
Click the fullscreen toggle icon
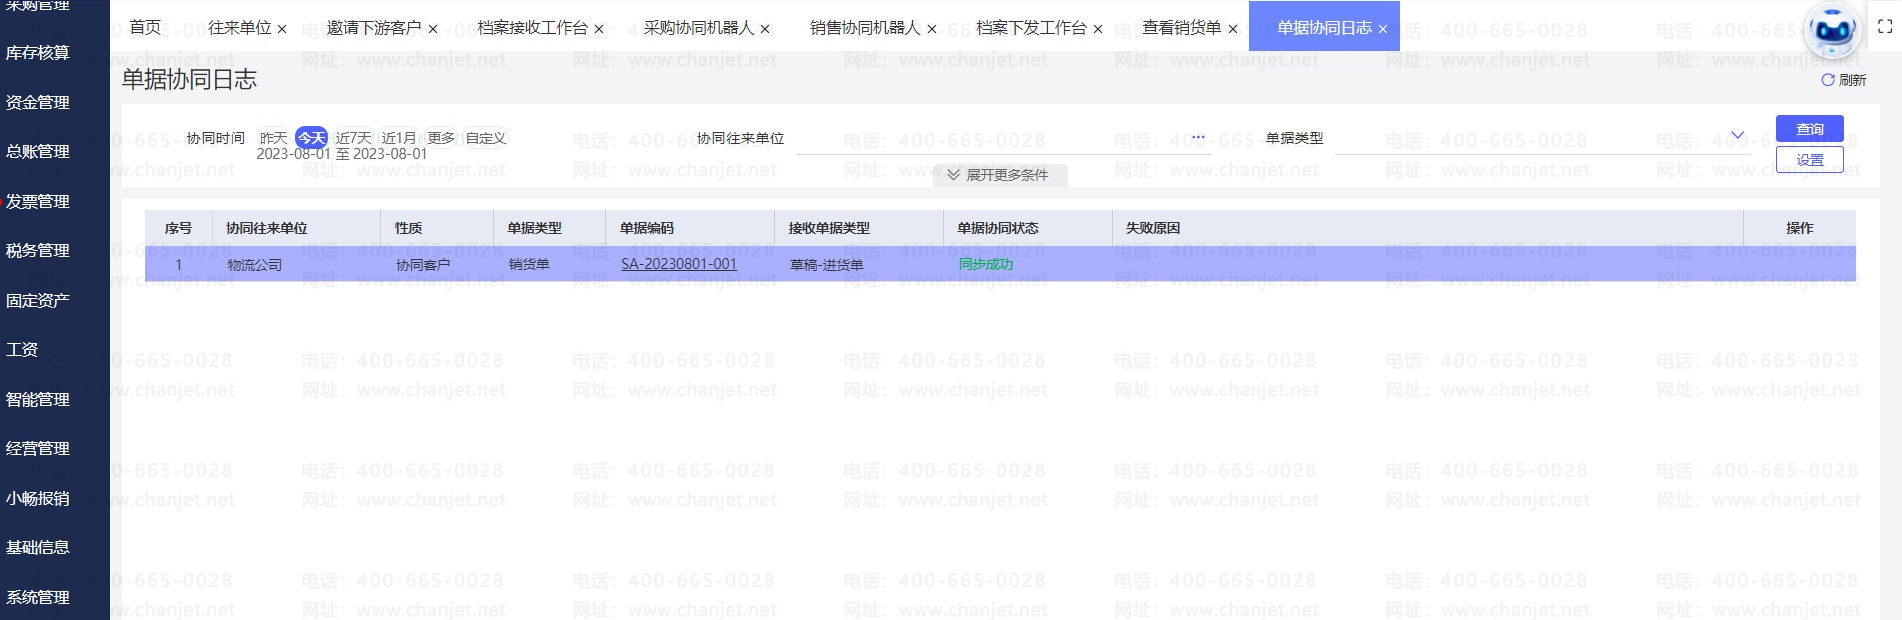pos(1885,27)
